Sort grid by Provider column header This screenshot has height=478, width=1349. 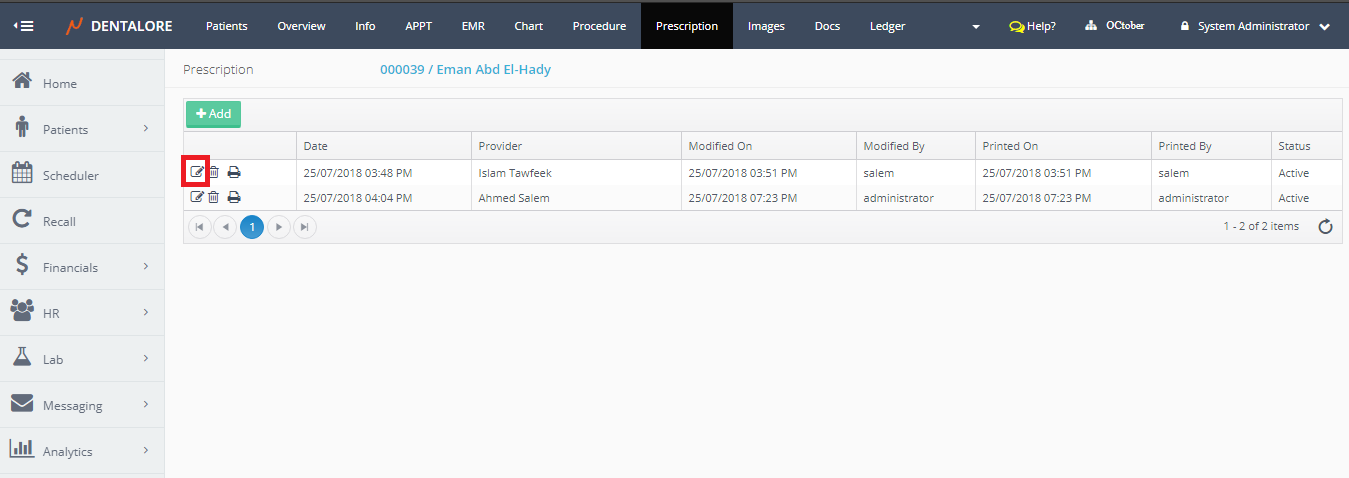[500, 146]
